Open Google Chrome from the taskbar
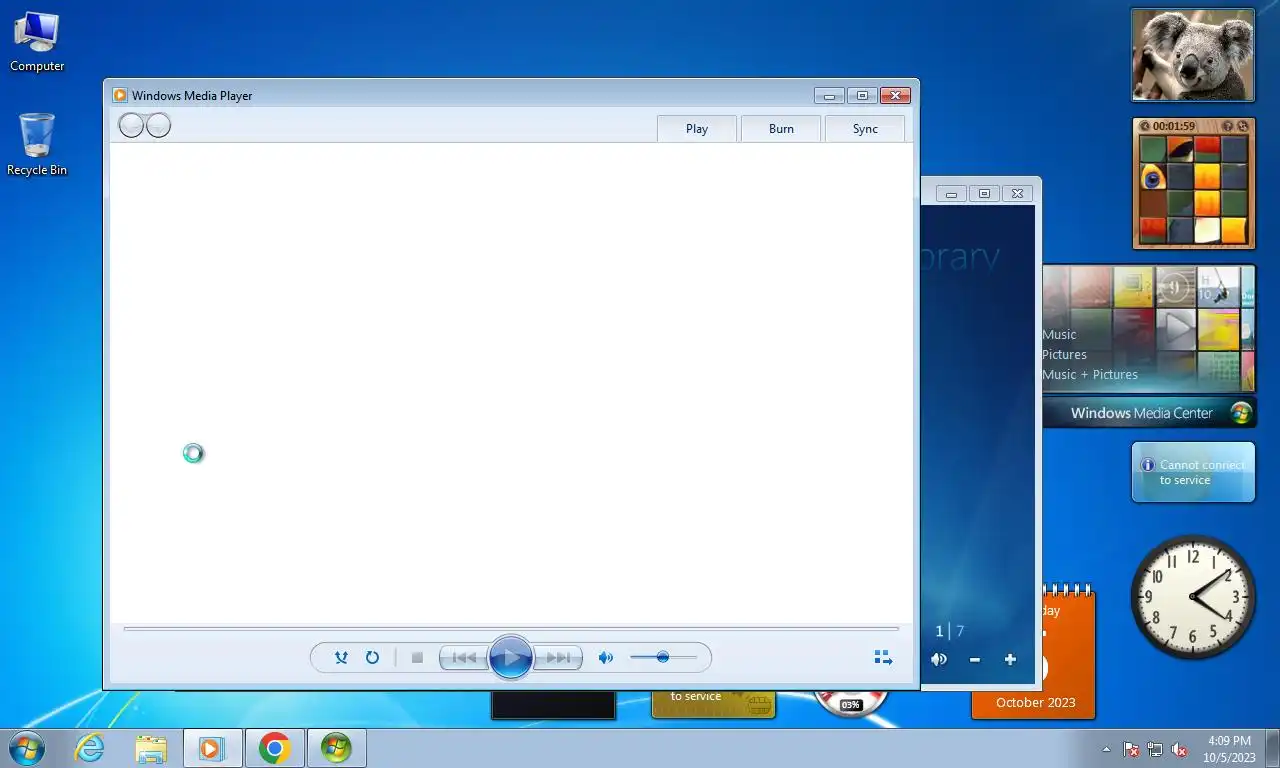The width and height of the screenshot is (1280, 768). pos(274,748)
